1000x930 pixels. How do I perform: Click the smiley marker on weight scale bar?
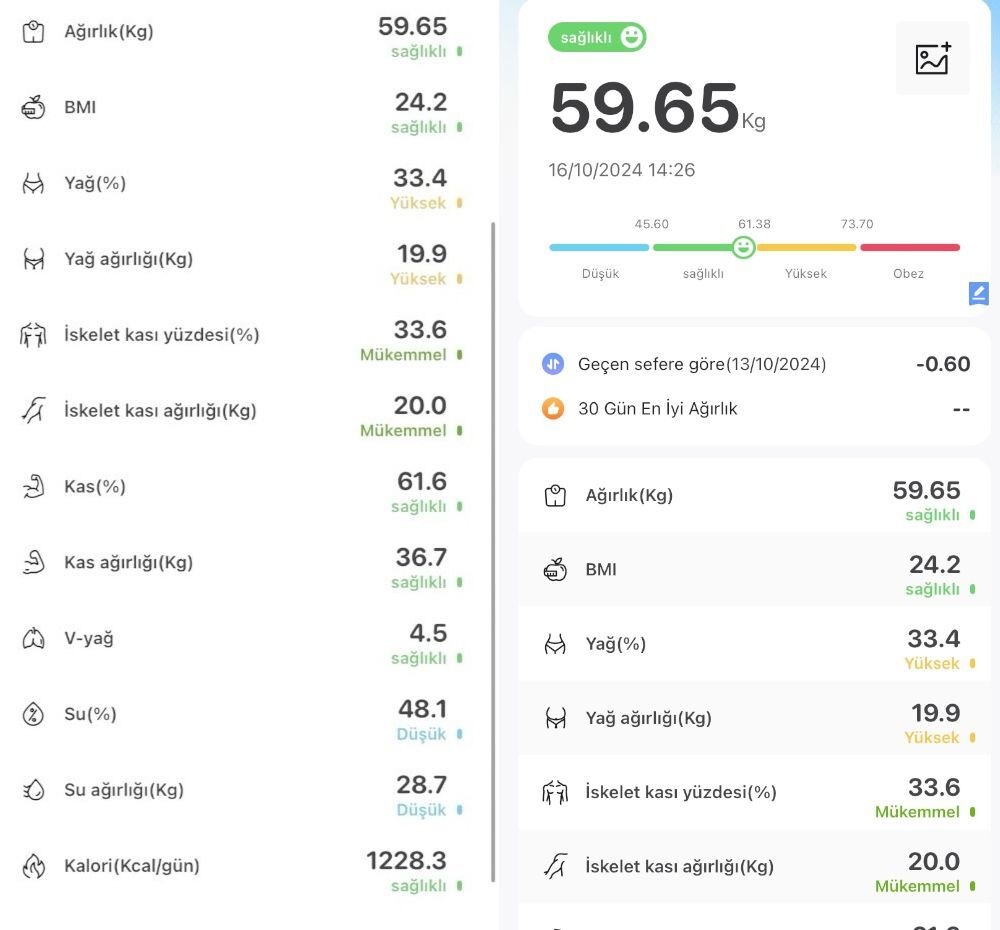[743, 247]
